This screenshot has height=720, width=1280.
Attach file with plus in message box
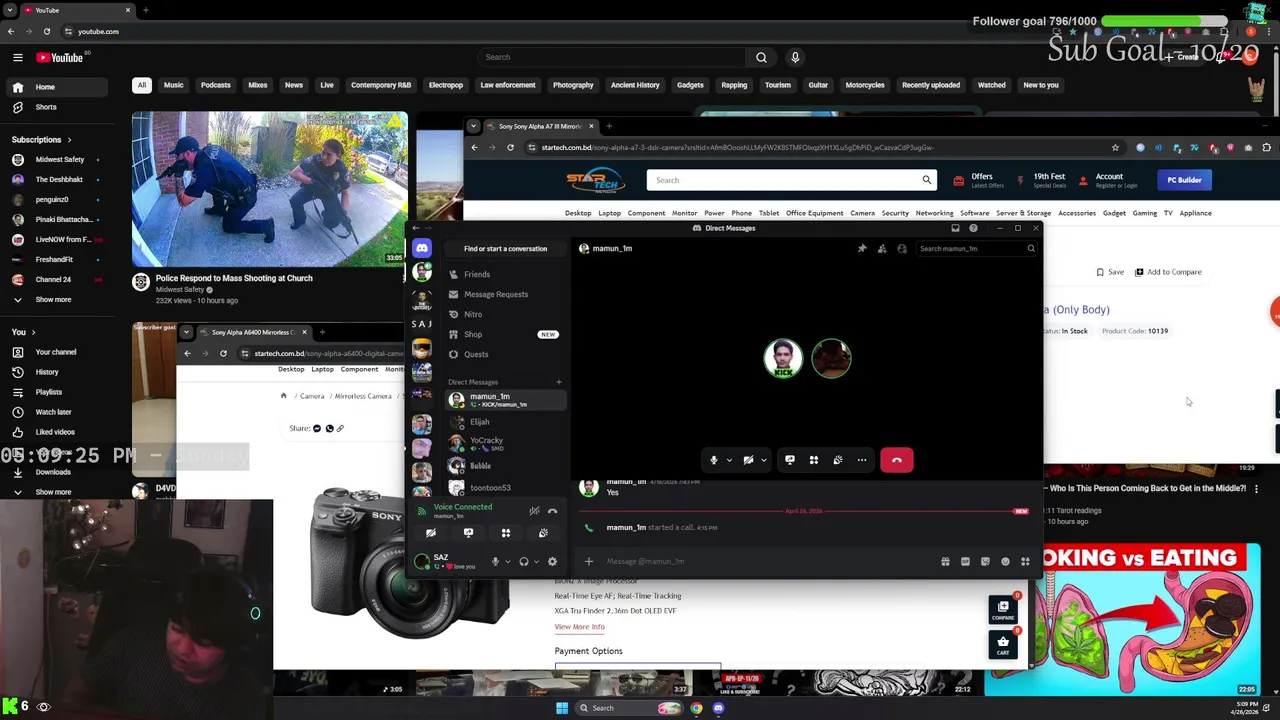589,561
